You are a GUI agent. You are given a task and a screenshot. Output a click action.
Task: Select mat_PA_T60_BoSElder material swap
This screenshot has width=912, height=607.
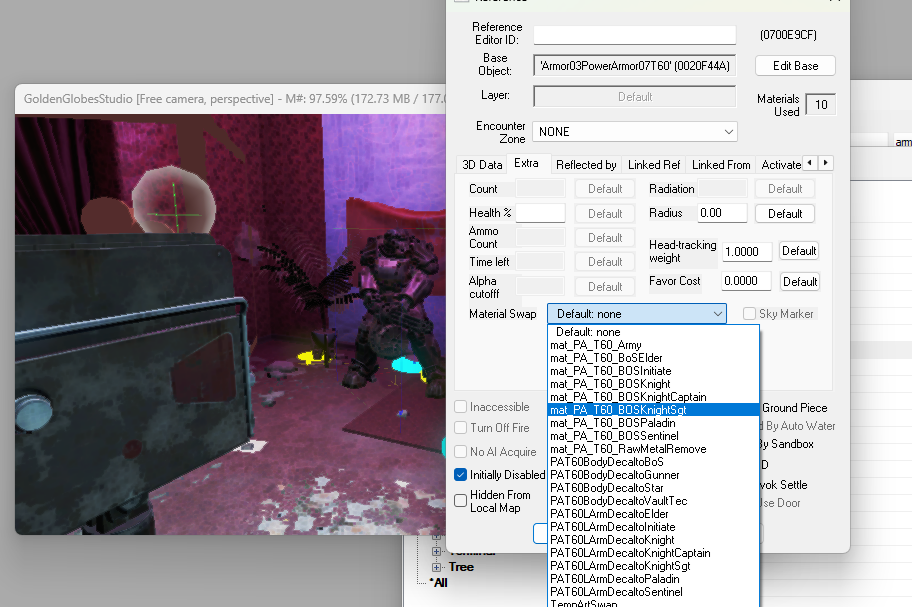click(654, 358)
